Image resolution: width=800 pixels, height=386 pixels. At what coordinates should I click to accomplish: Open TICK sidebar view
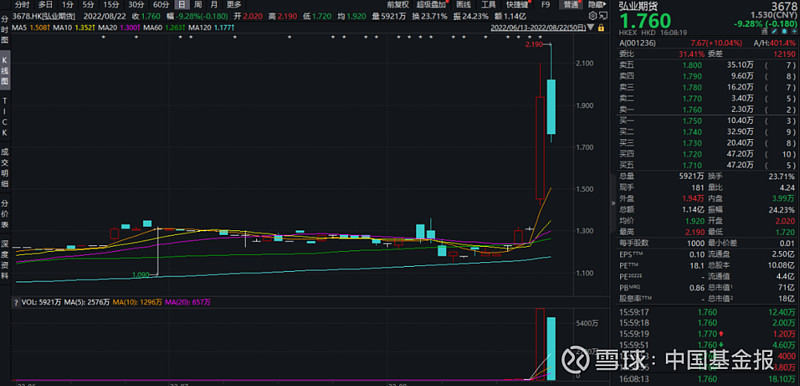(x=5, y=116)
